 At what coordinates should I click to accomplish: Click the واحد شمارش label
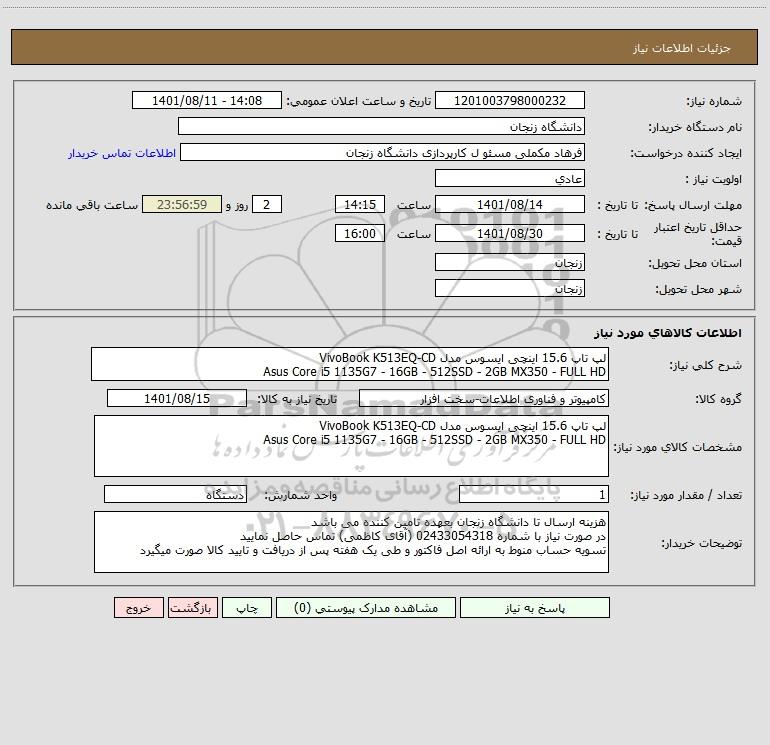click(x=301, y=496)
